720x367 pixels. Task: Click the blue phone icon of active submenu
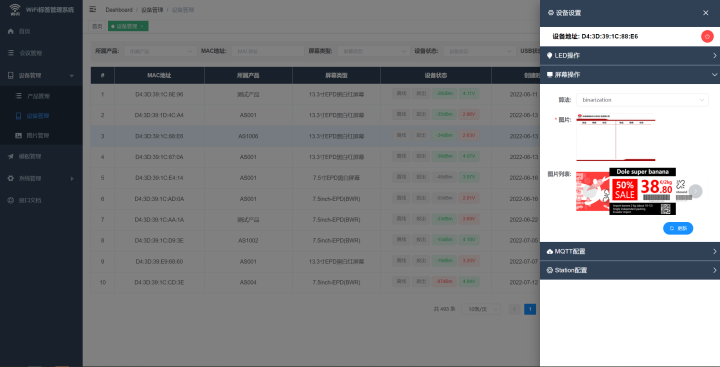point(18,116)
